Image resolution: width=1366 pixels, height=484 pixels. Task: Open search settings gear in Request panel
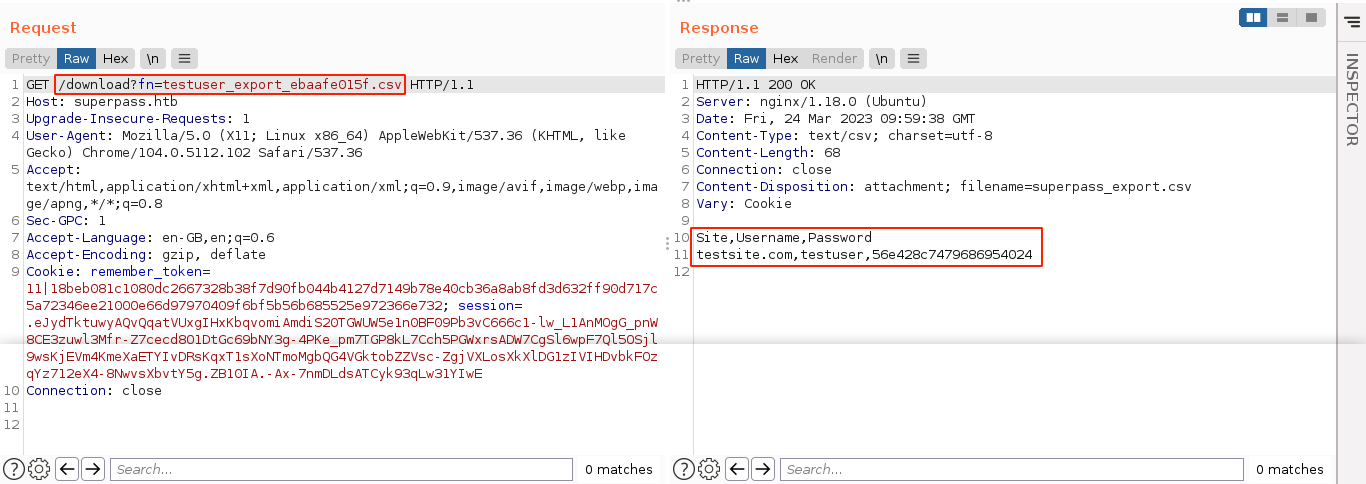(40, 469)
